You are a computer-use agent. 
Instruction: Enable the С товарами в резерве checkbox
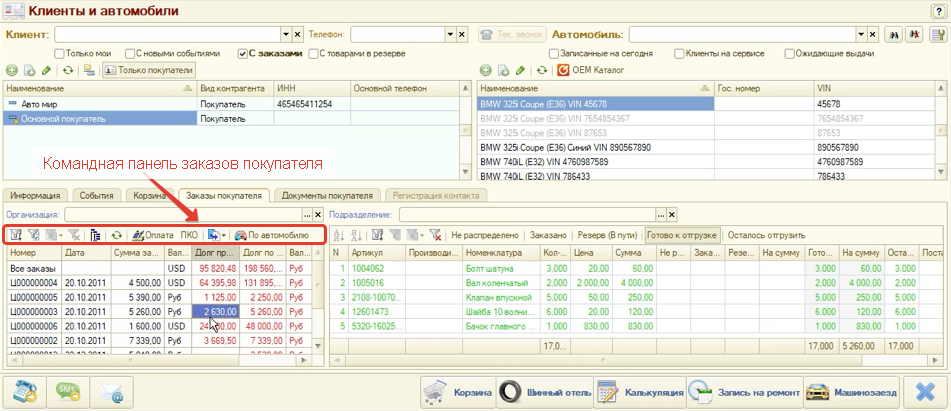click(x=314, y=53)
